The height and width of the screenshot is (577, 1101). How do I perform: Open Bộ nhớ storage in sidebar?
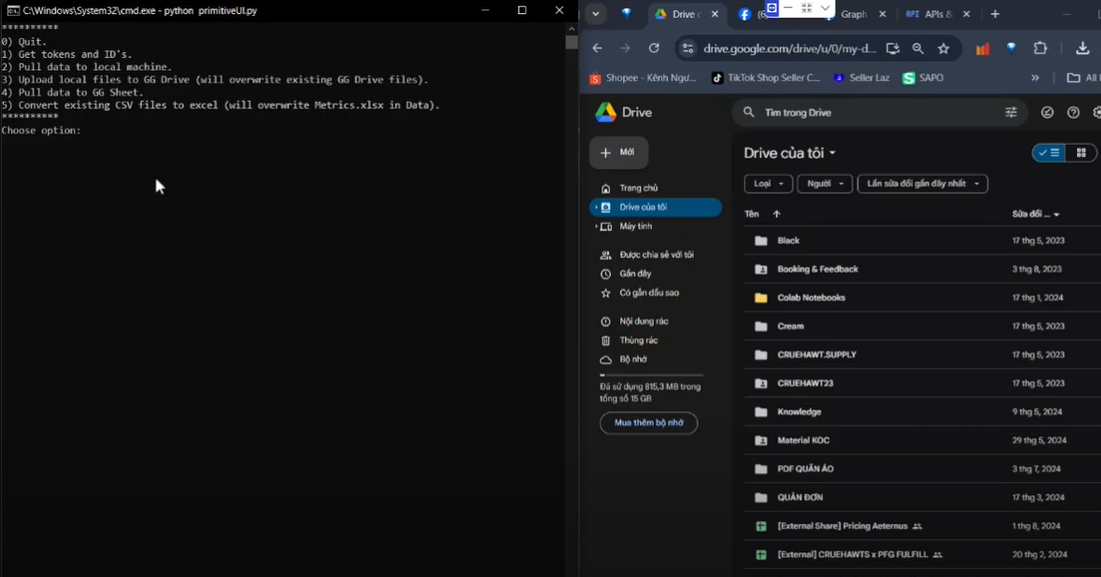(x=633, y=359)
